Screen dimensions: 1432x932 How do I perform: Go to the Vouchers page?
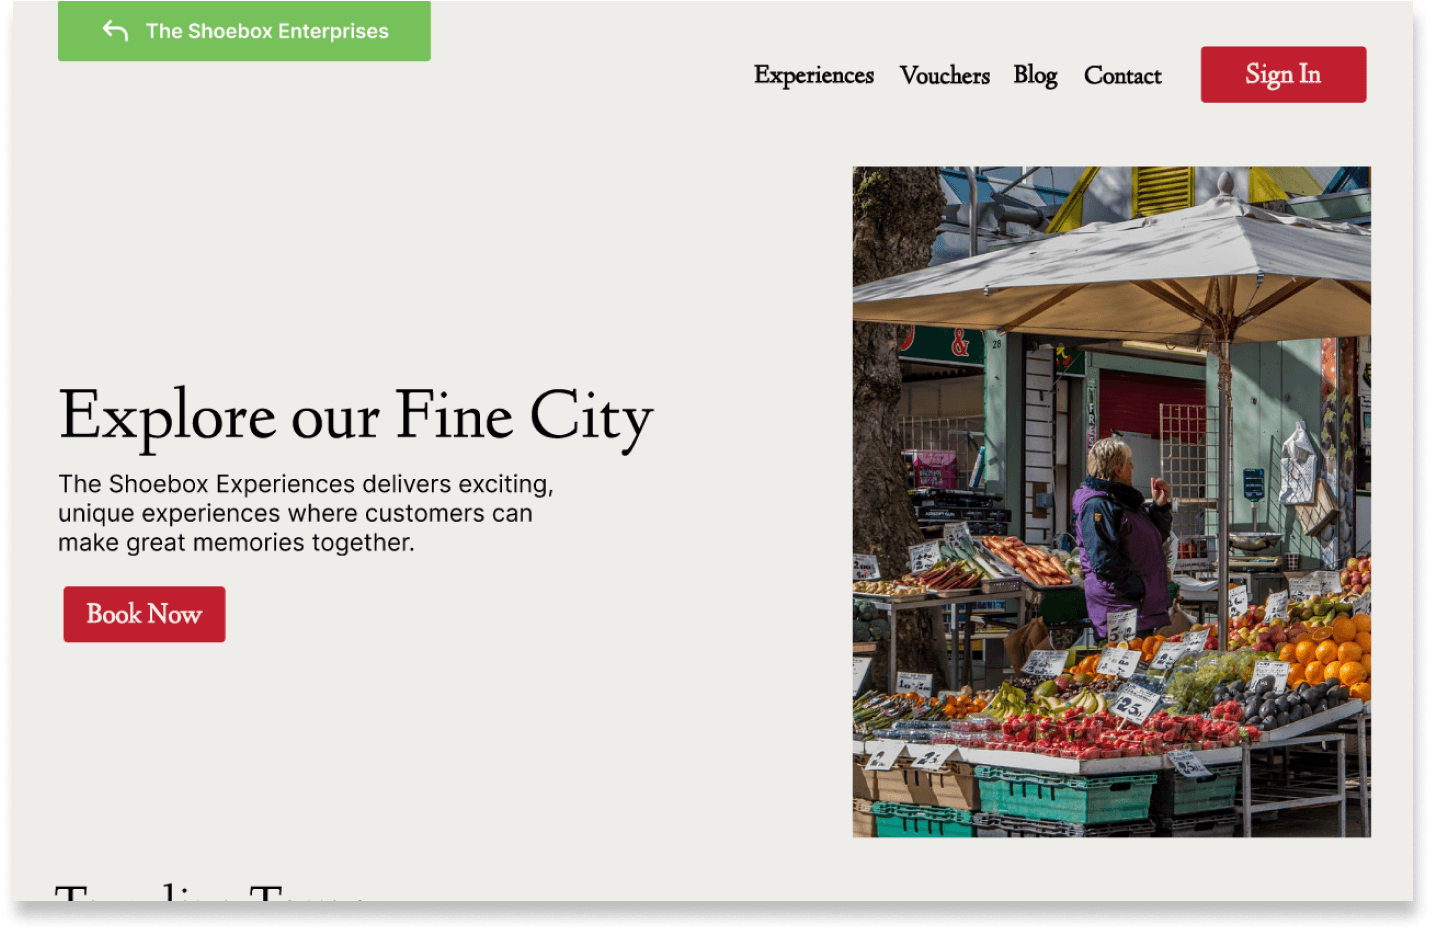[x=944, y=75]
